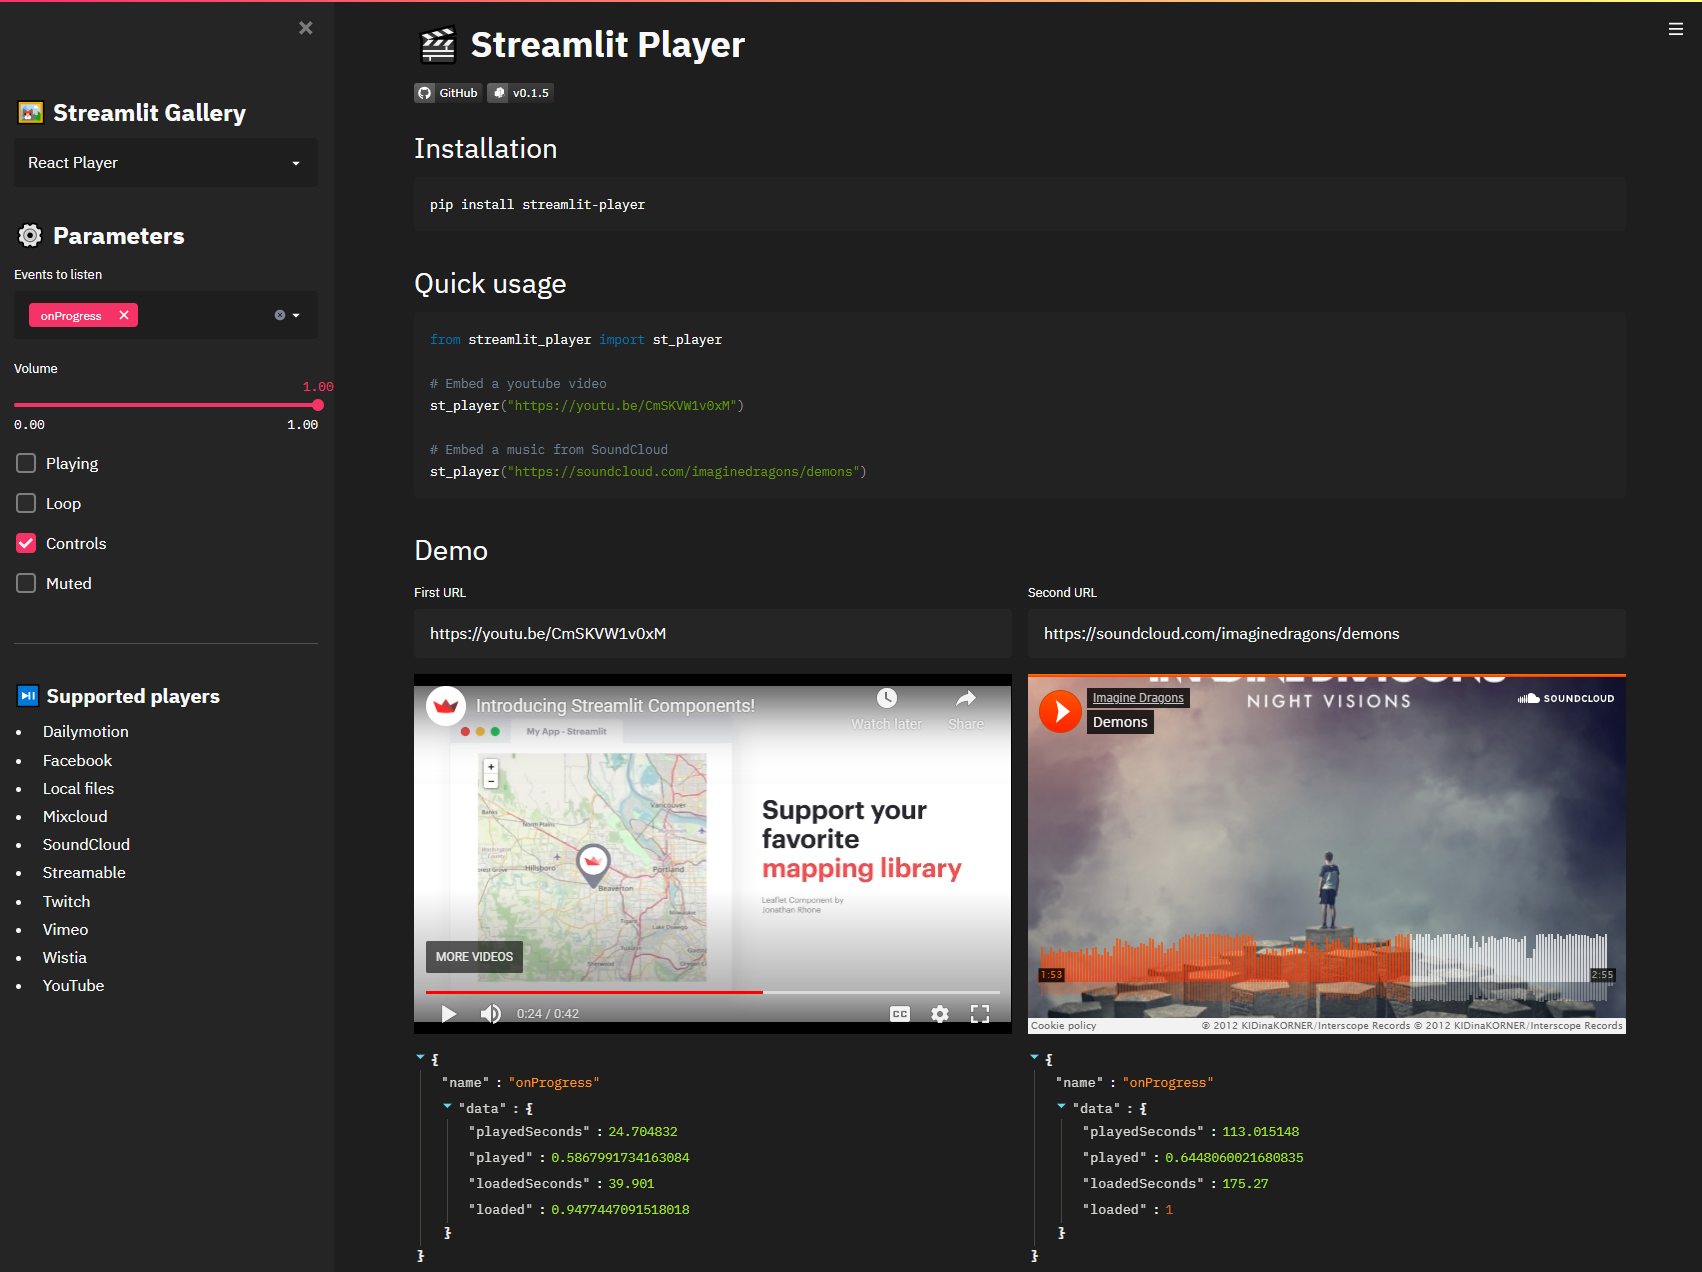1702x1272 pixels.
Task: Remove the onProgress event tag
Action: click(x=124, y=315)
